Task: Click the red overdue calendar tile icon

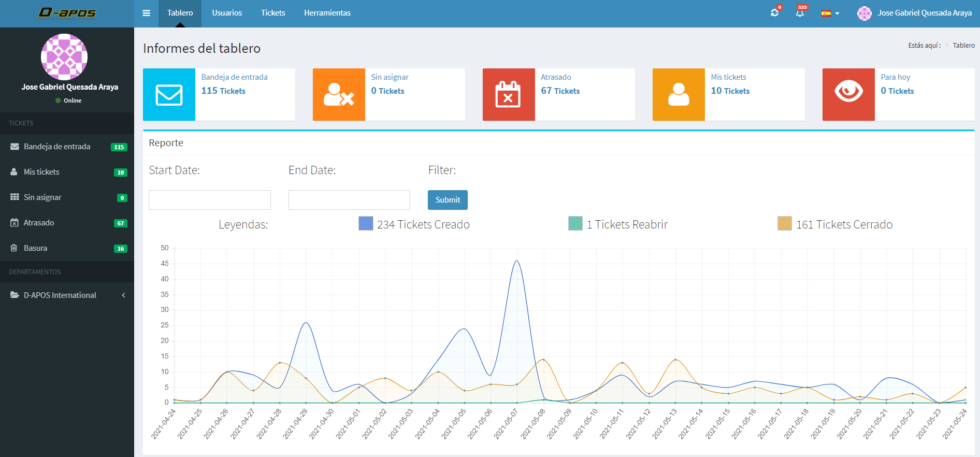Action: click(508, 94)
